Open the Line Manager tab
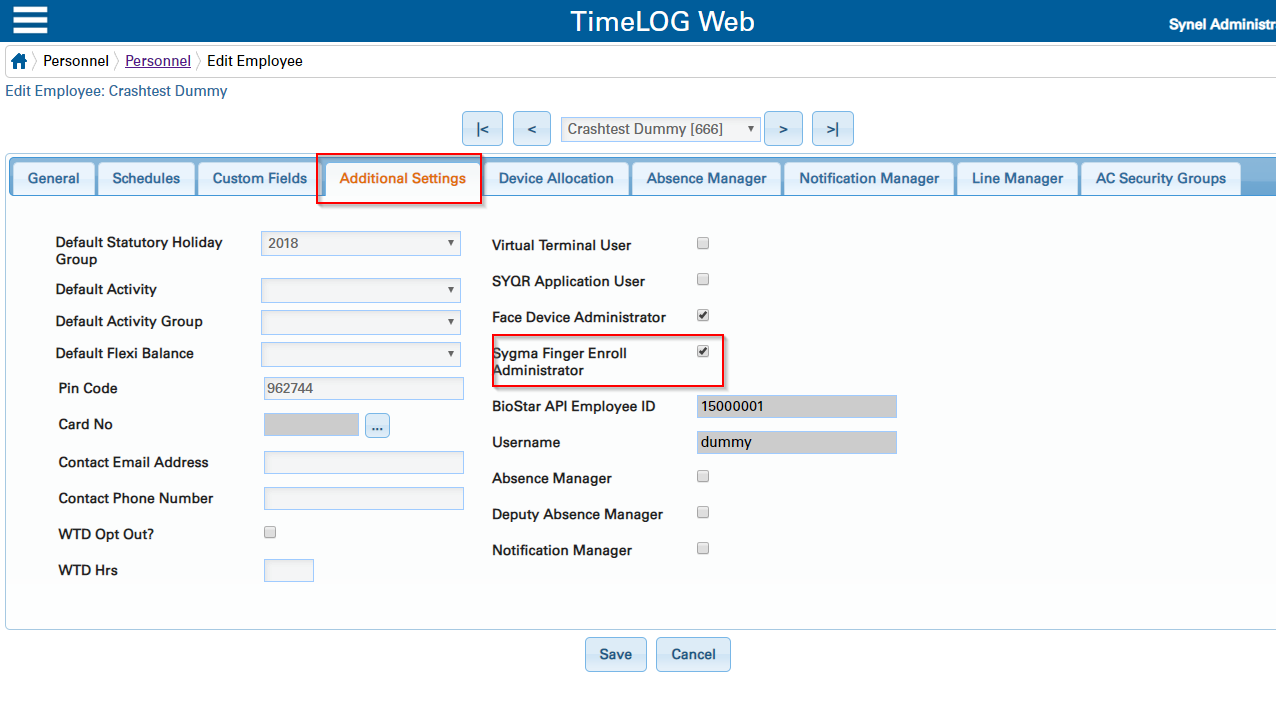This screenshot has width=1276, height=719. [1018, 178]
